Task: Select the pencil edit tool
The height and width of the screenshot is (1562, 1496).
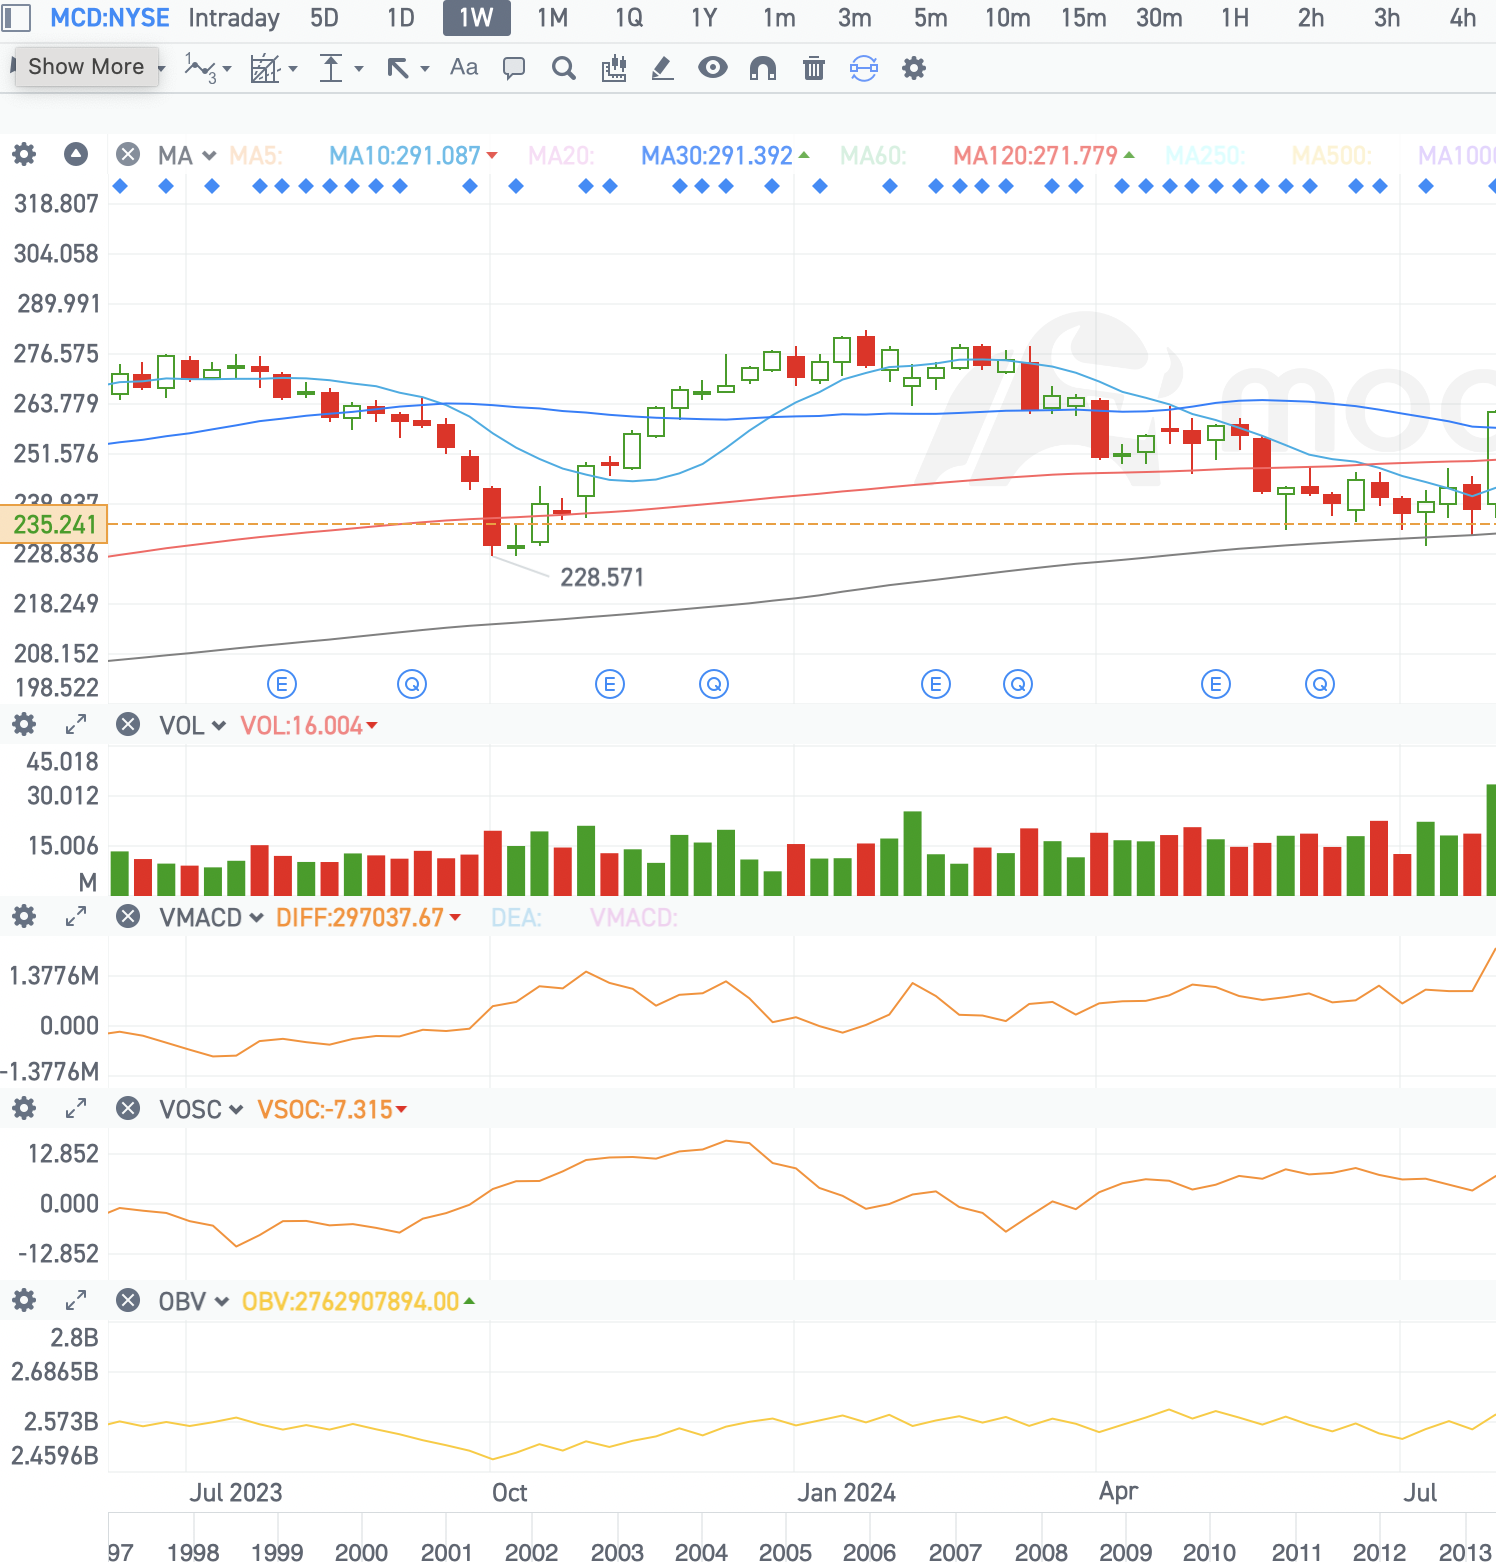Action: click(663, 68)
